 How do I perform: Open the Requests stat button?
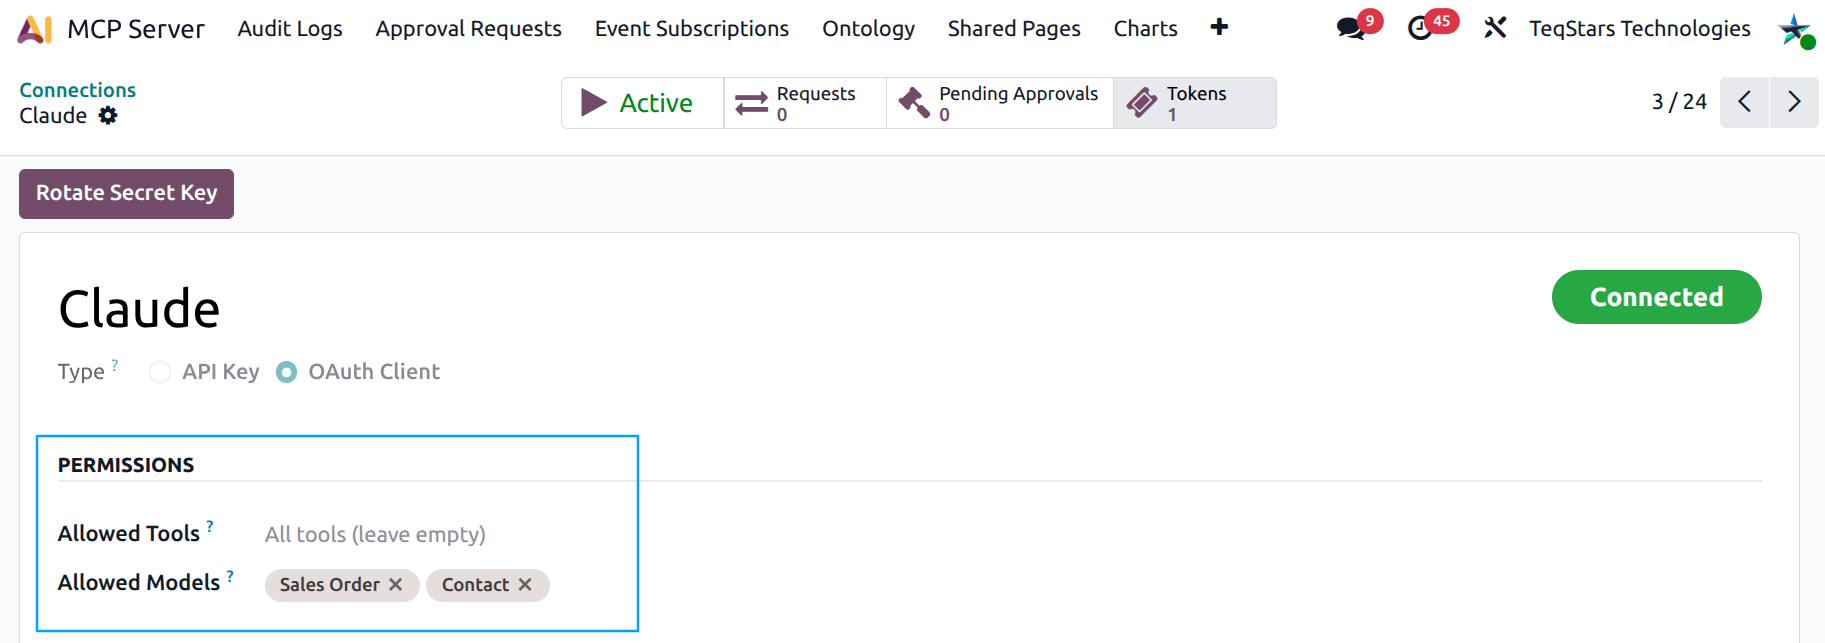point(805,103)
